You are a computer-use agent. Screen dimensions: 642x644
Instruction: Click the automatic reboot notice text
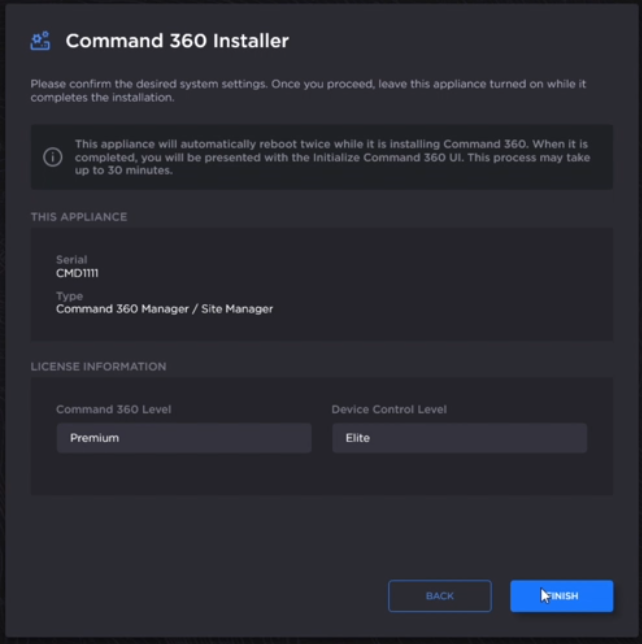(330, 157)
